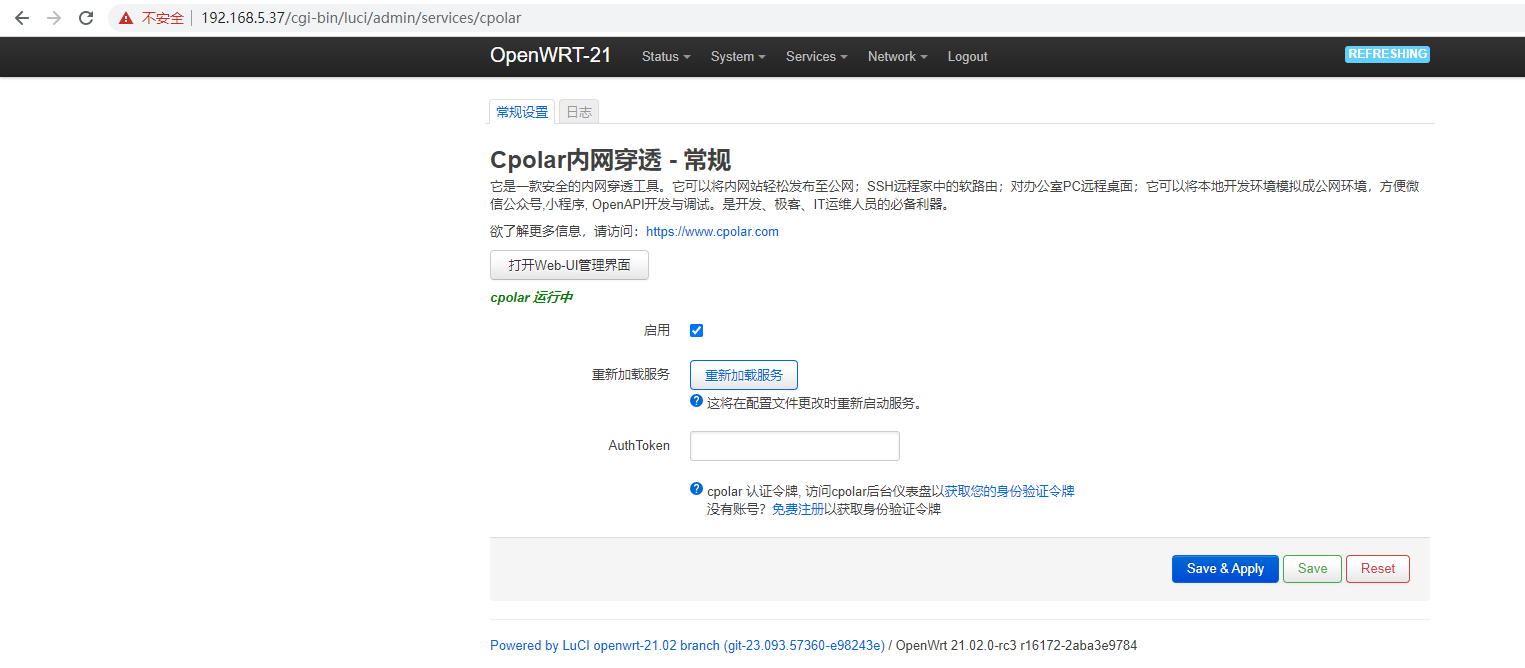Click the 'OpenWrt 21.02.0-rc3' footer version text
The width and height of the screenshot is (1525, 668).
[1016, 646]
